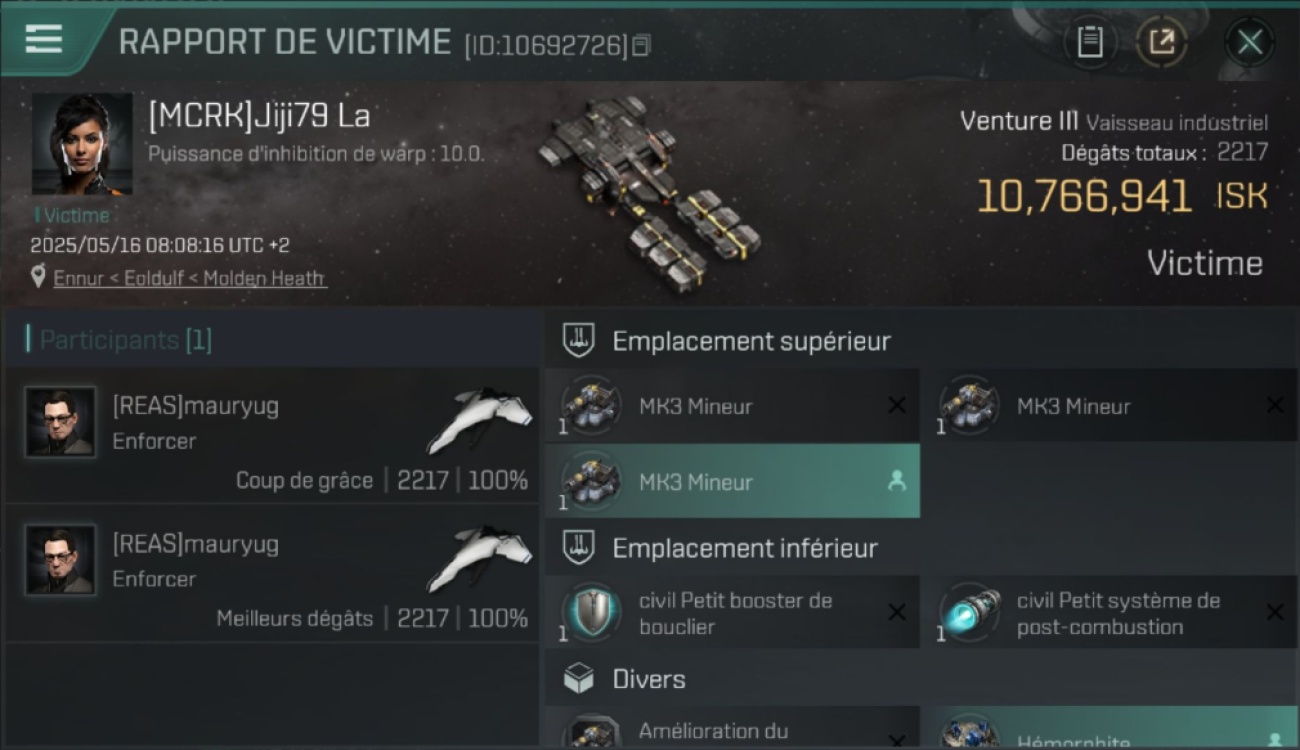Open the Divers cargo section header
This screenshot has height=750, width=1300.
(649, 680)
